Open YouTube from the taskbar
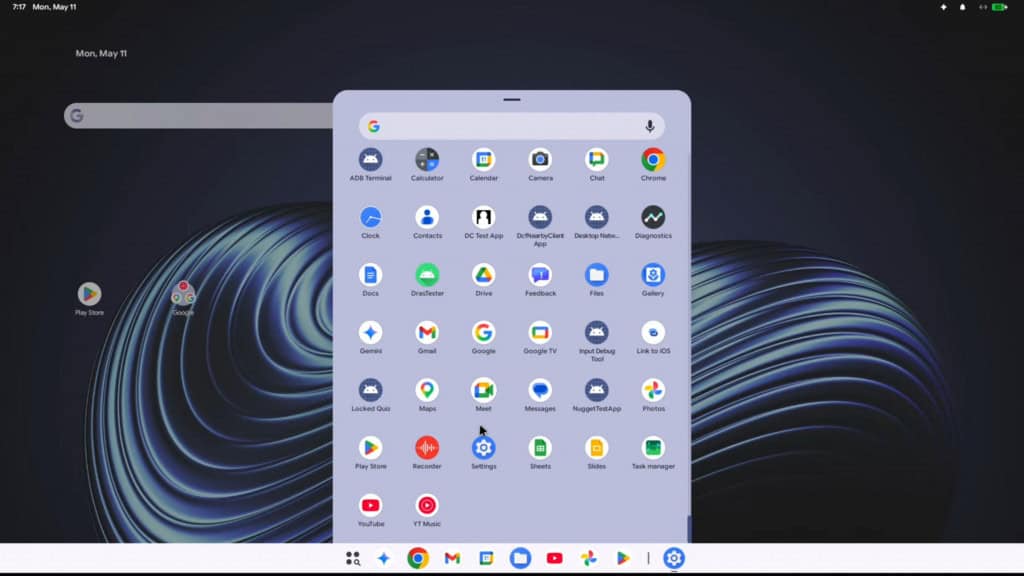The image size is (1024, 576). pos(554,558)
